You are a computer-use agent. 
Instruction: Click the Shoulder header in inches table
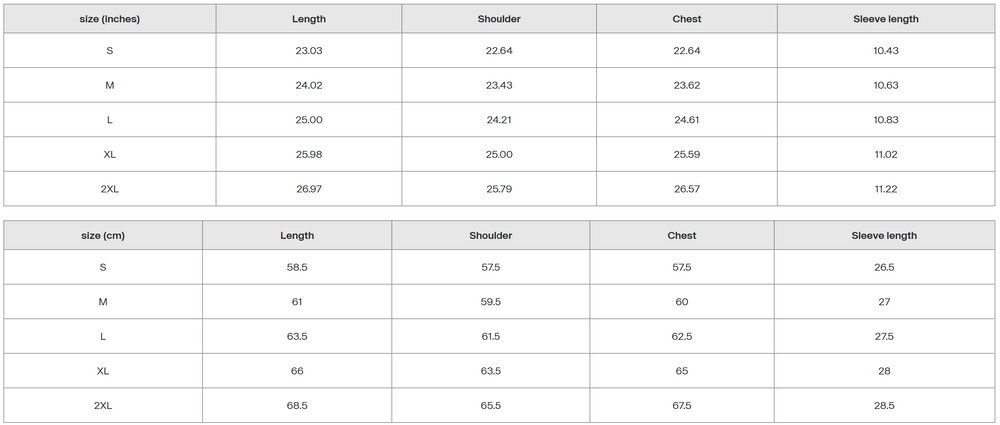coord(499,19)
